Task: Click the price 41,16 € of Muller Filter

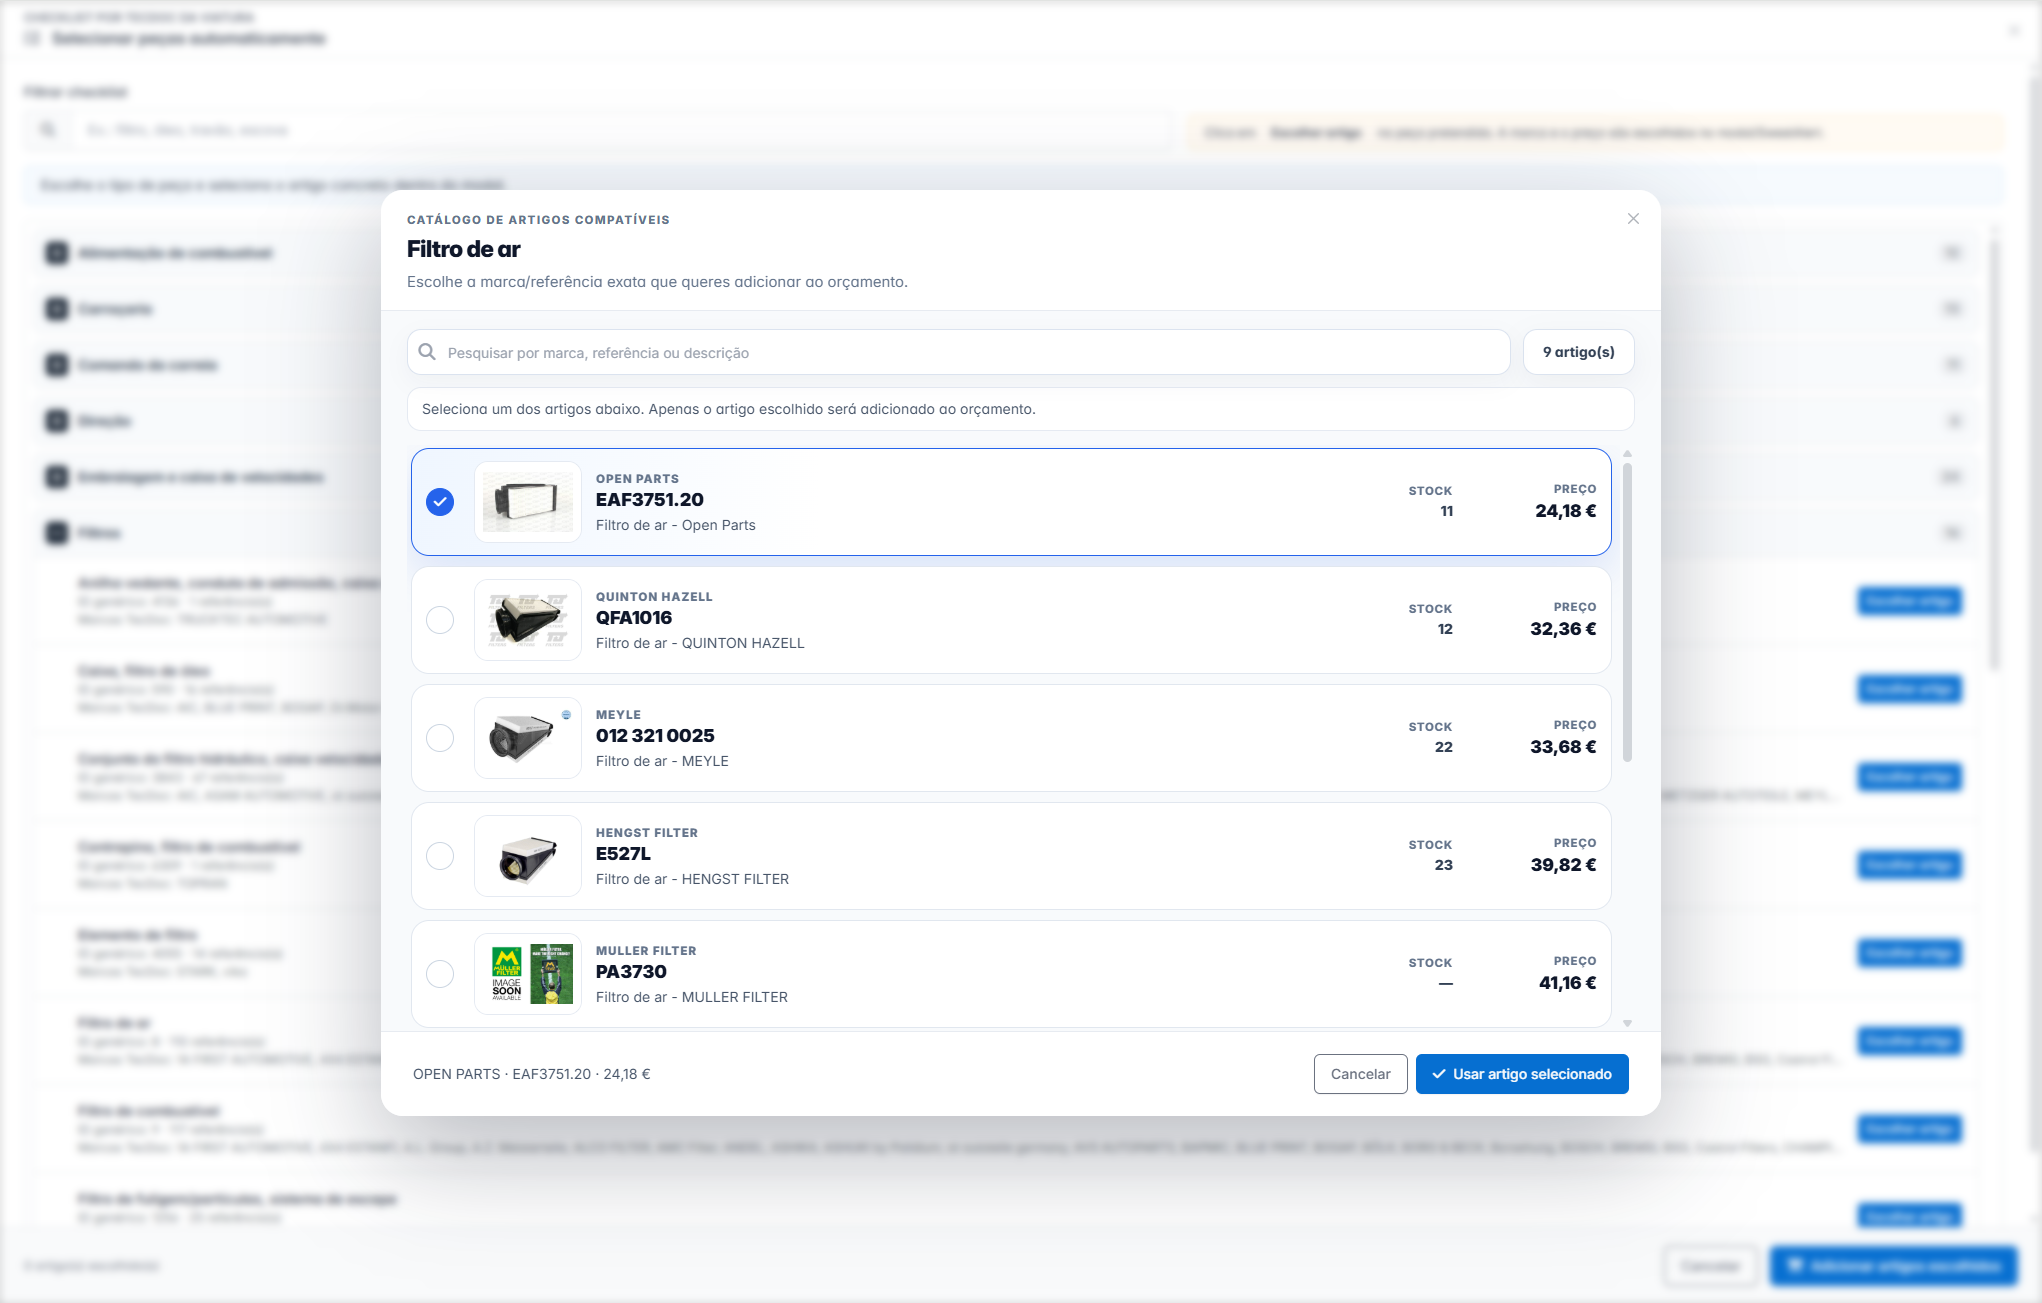Action: click(1567, 983)
